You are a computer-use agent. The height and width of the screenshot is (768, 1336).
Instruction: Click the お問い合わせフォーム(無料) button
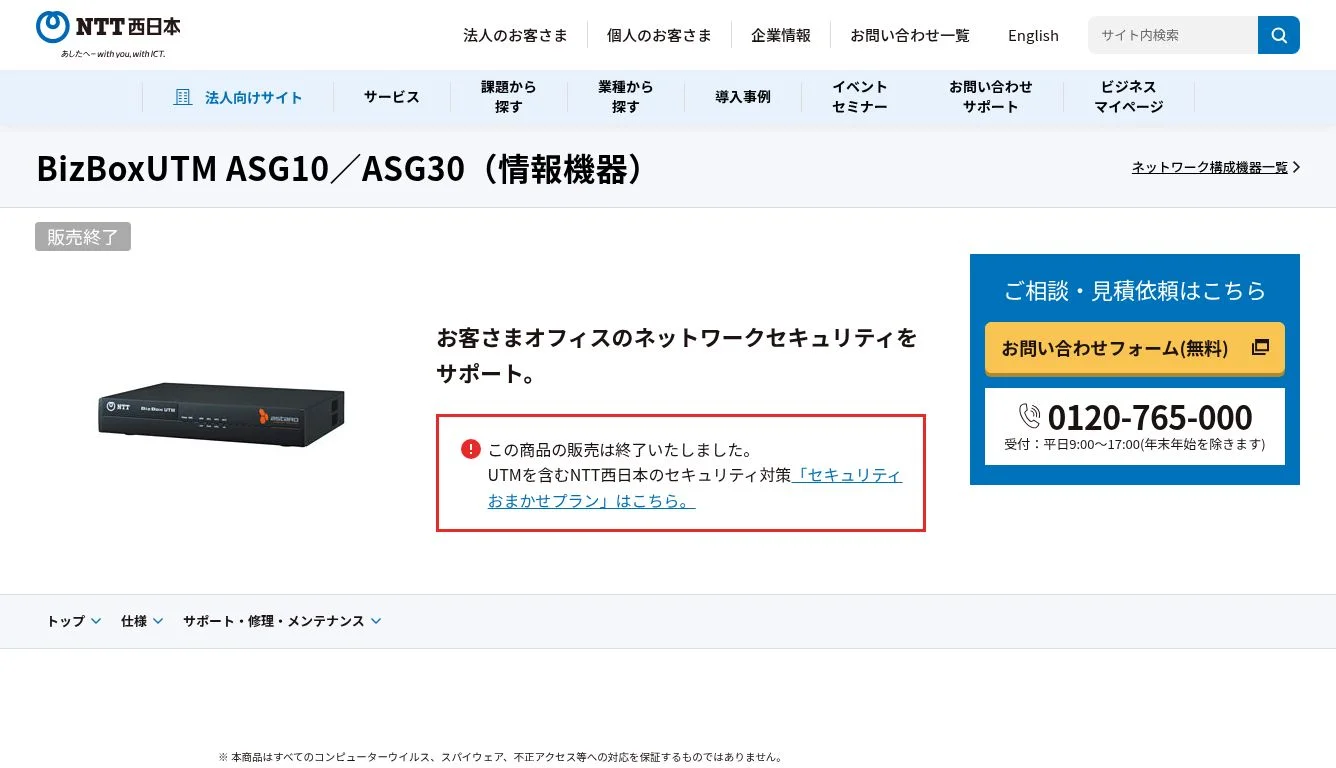pyautogui.click(x=1134, y=348)
